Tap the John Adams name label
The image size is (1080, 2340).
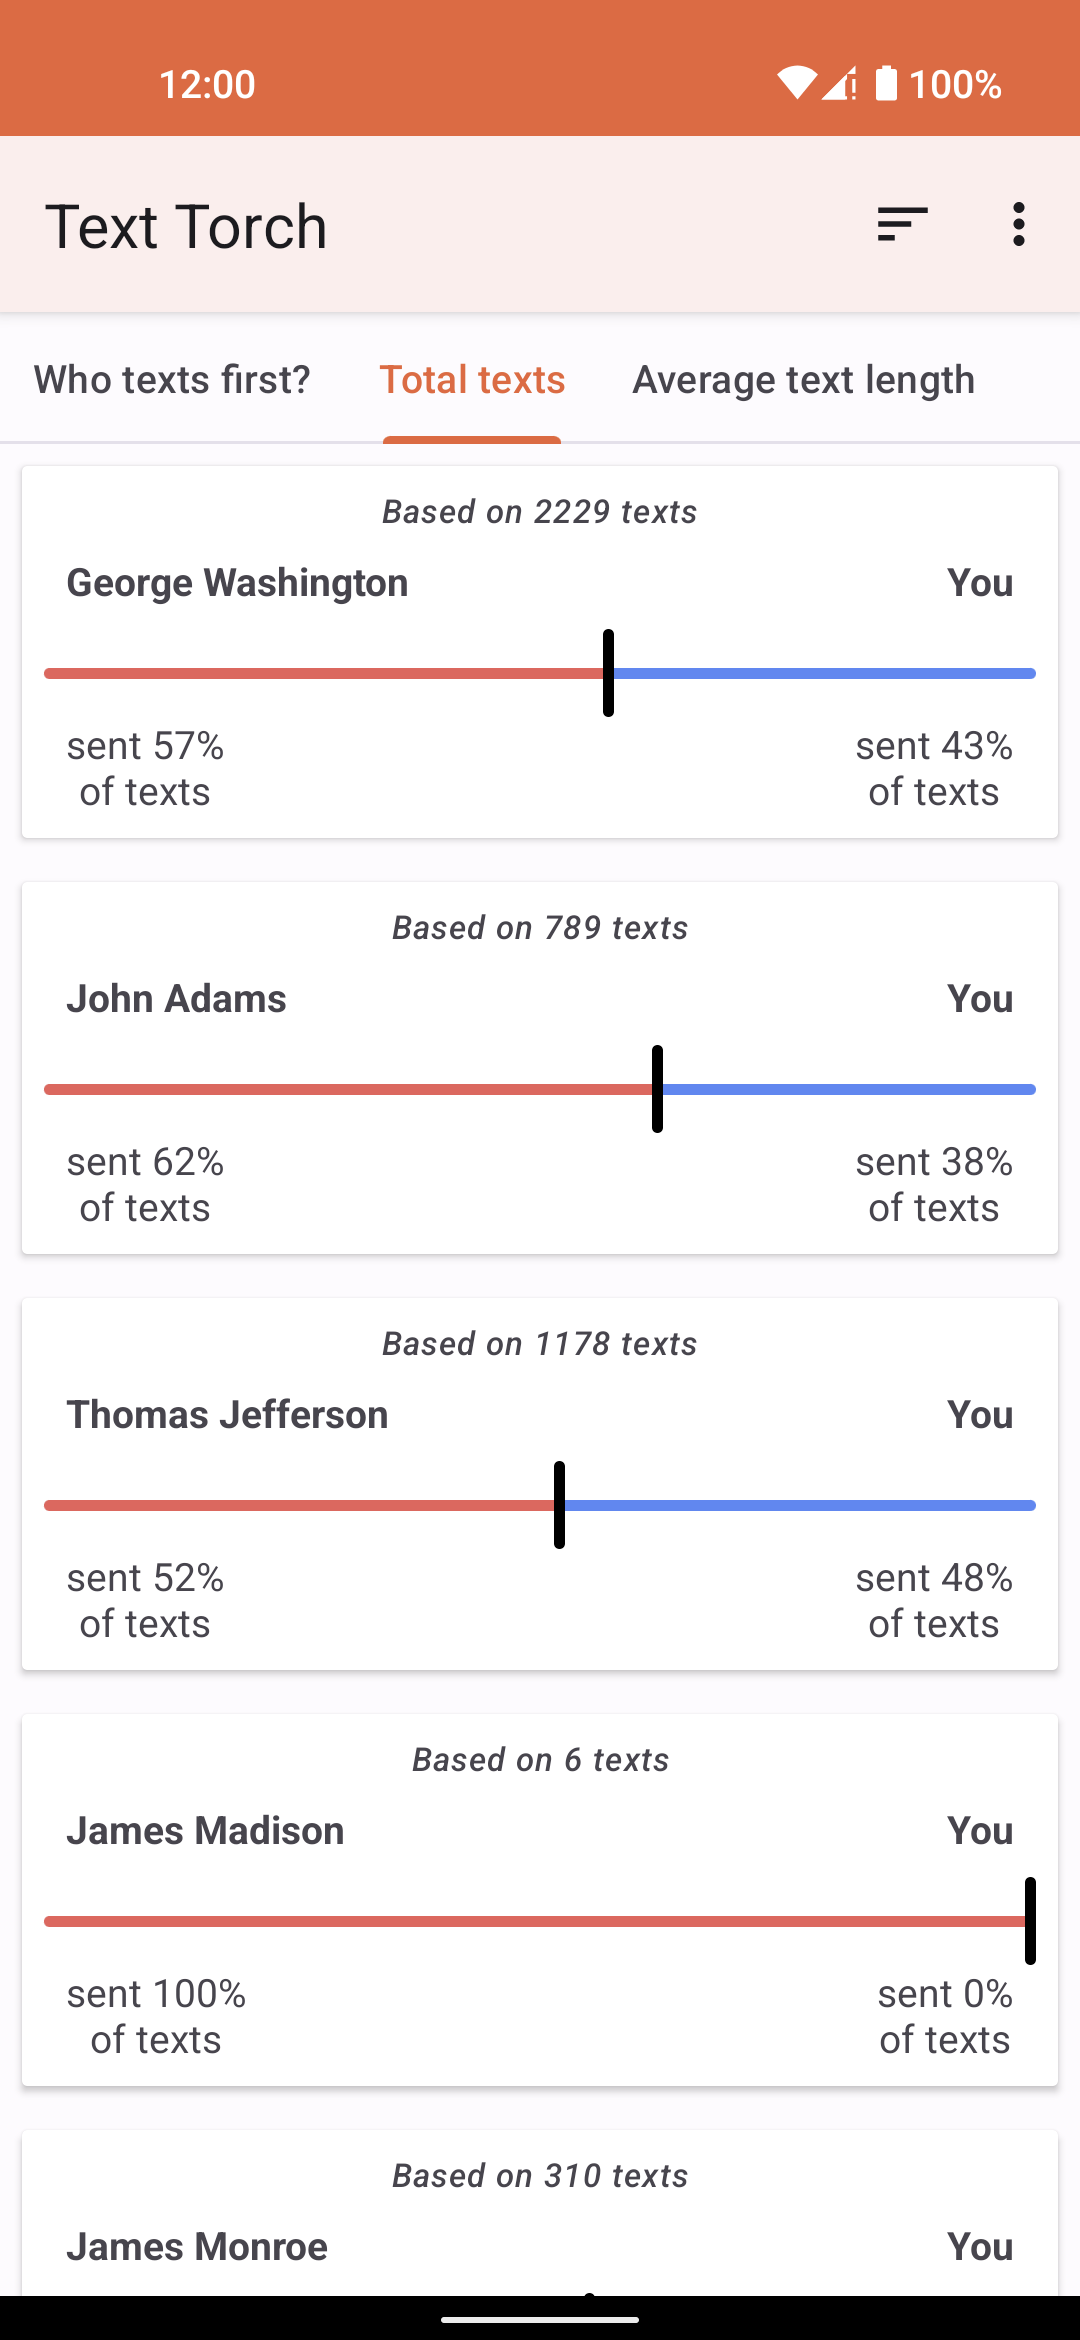[x=176, y=999]
